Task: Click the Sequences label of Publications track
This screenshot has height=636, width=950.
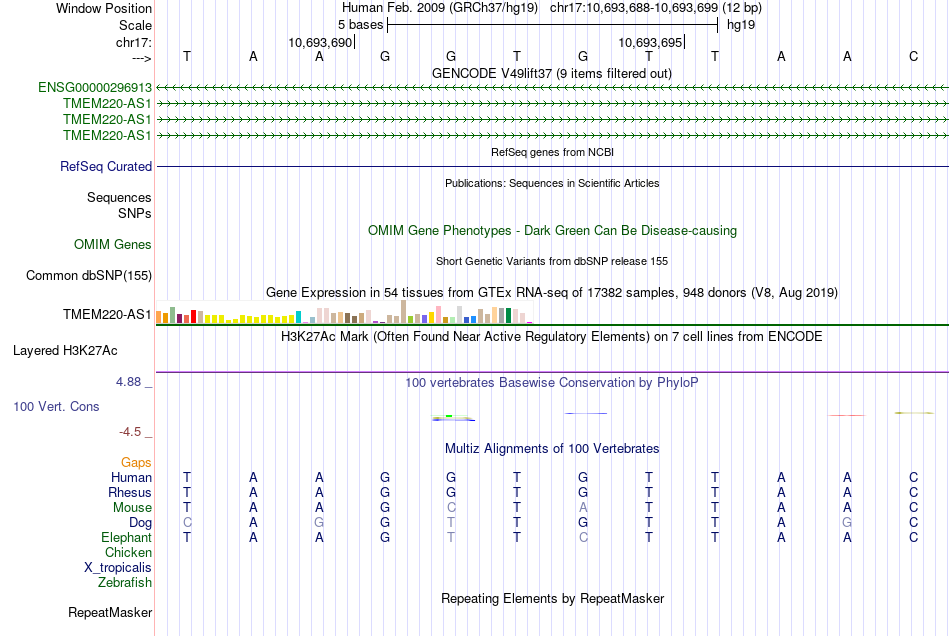Action: (x=119, y=197)
